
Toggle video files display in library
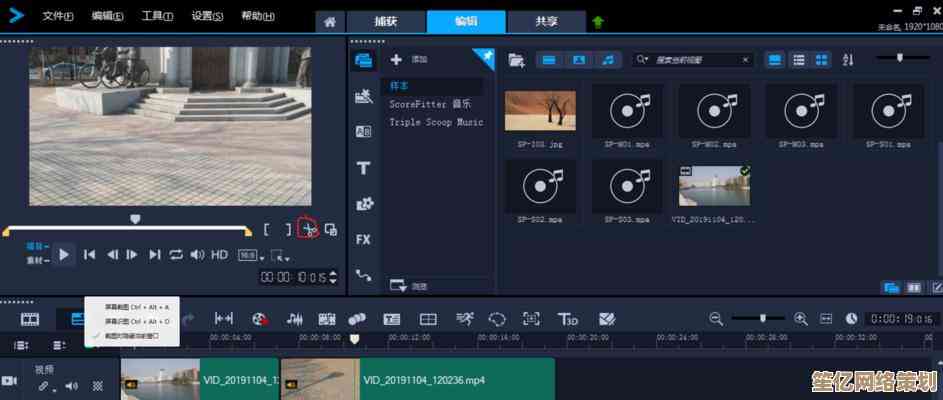(549, 60)
